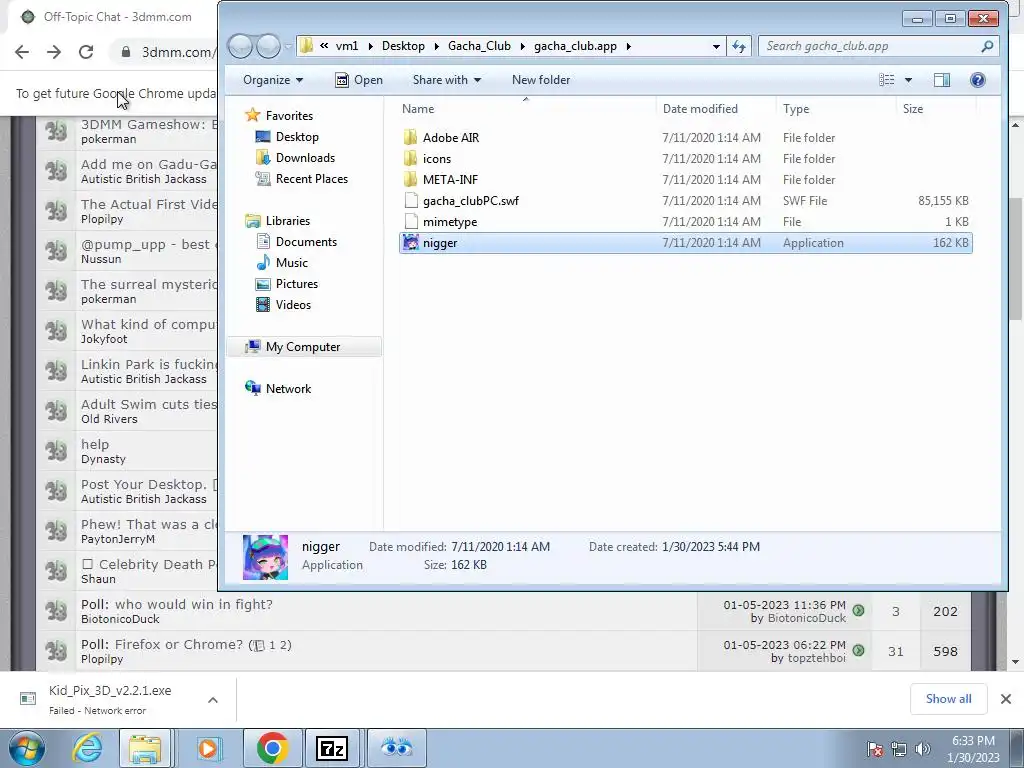Select the META-INF folder
Image resolution: width=1024 pixels, height=768 pixels.
[450, 180]
